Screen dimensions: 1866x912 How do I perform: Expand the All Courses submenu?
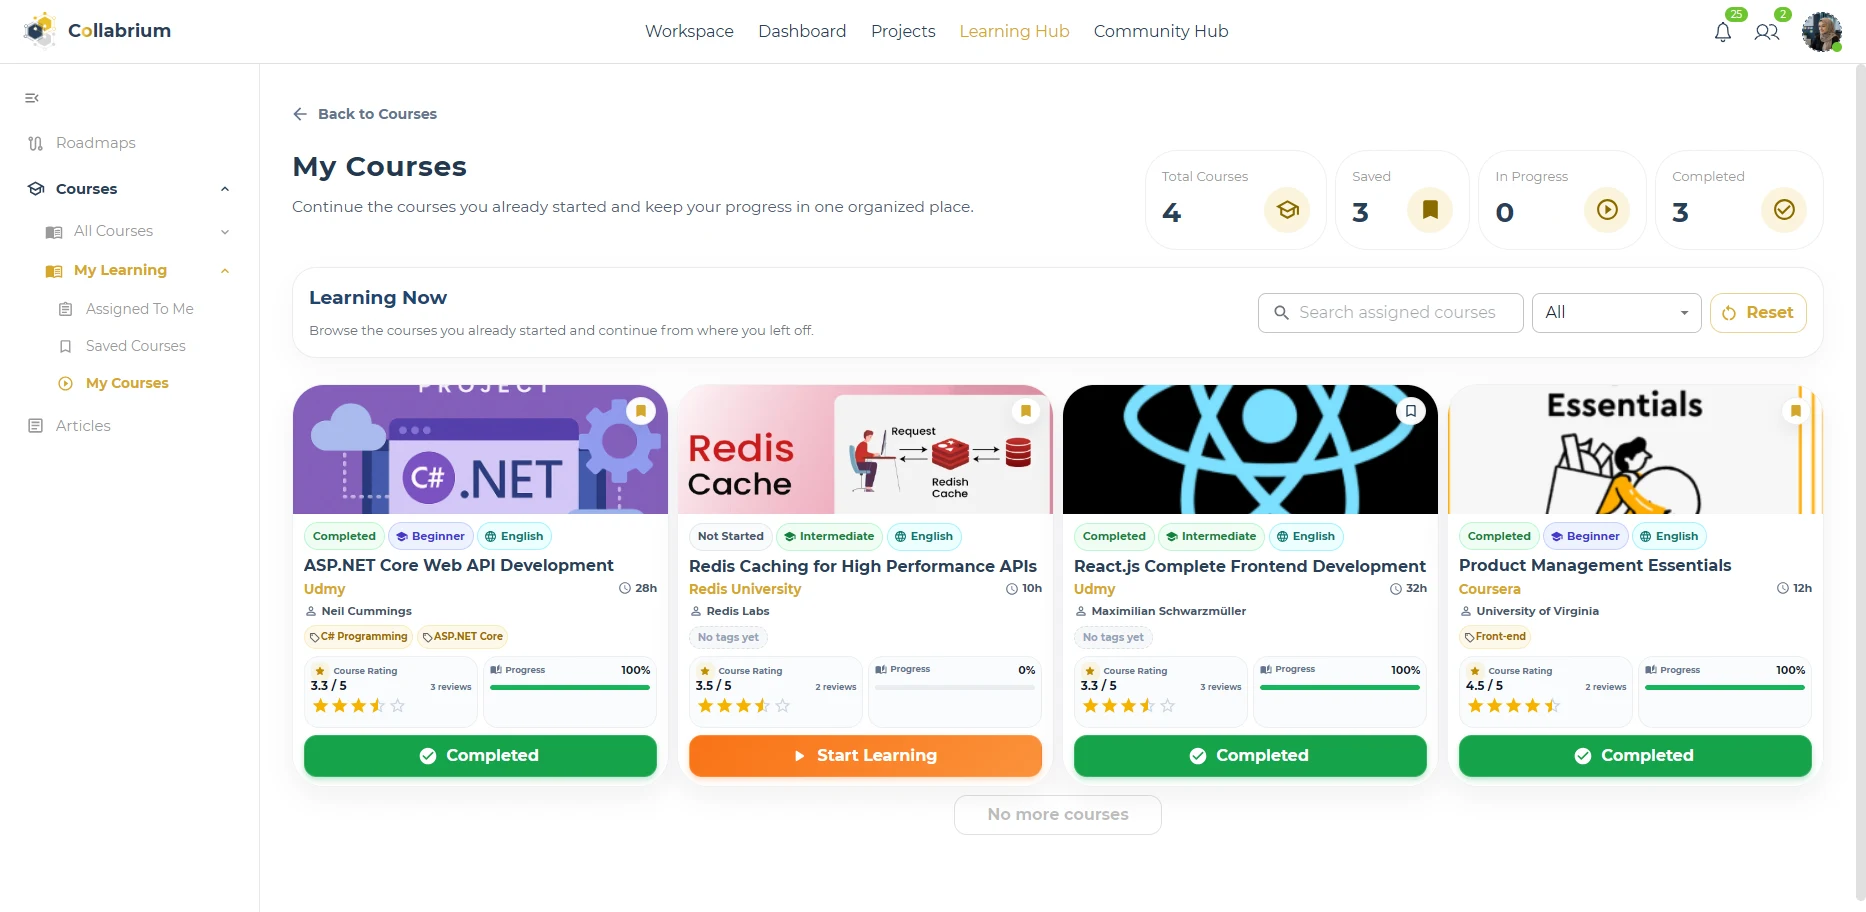click(x=225, y=232)
